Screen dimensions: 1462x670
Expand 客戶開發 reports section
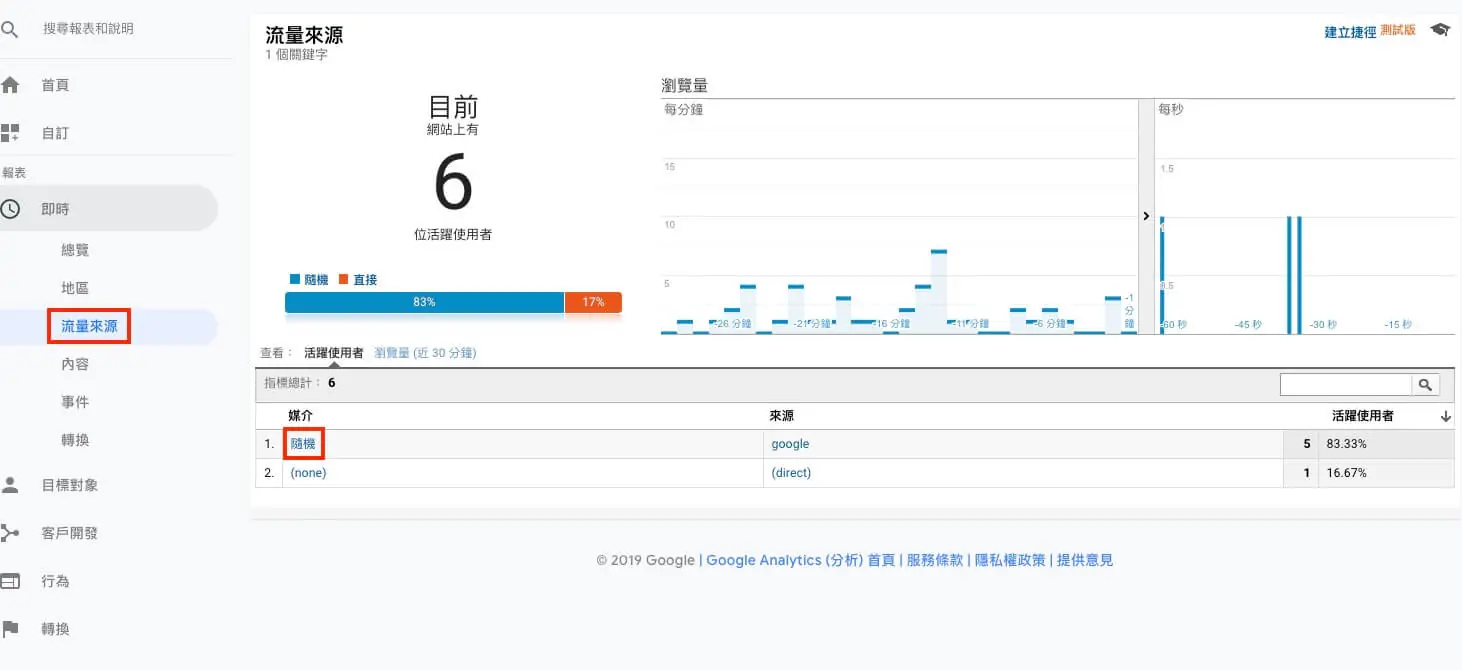[69, 533]
